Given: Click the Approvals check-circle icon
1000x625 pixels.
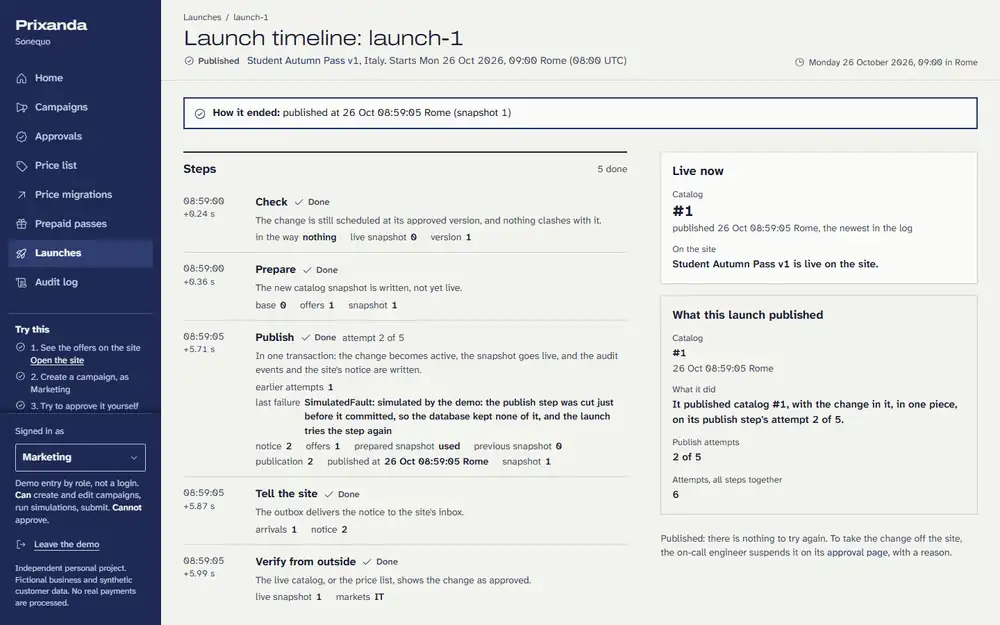Looking at the screenshot, I should [22, 136].
